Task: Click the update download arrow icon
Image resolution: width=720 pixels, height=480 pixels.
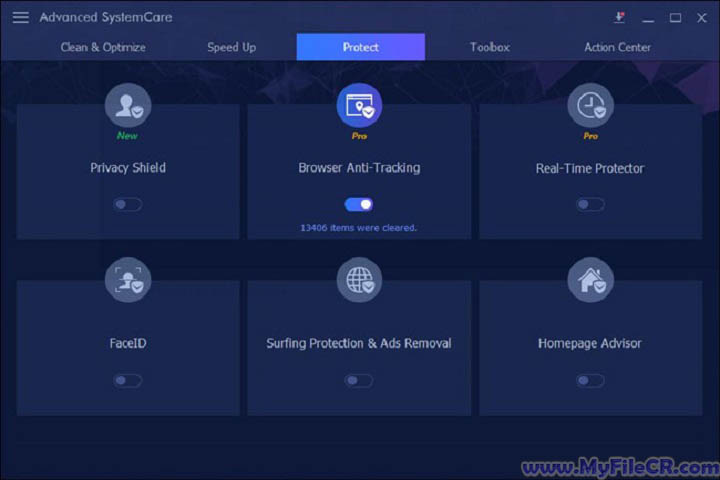Action: (x=619, y=17)
